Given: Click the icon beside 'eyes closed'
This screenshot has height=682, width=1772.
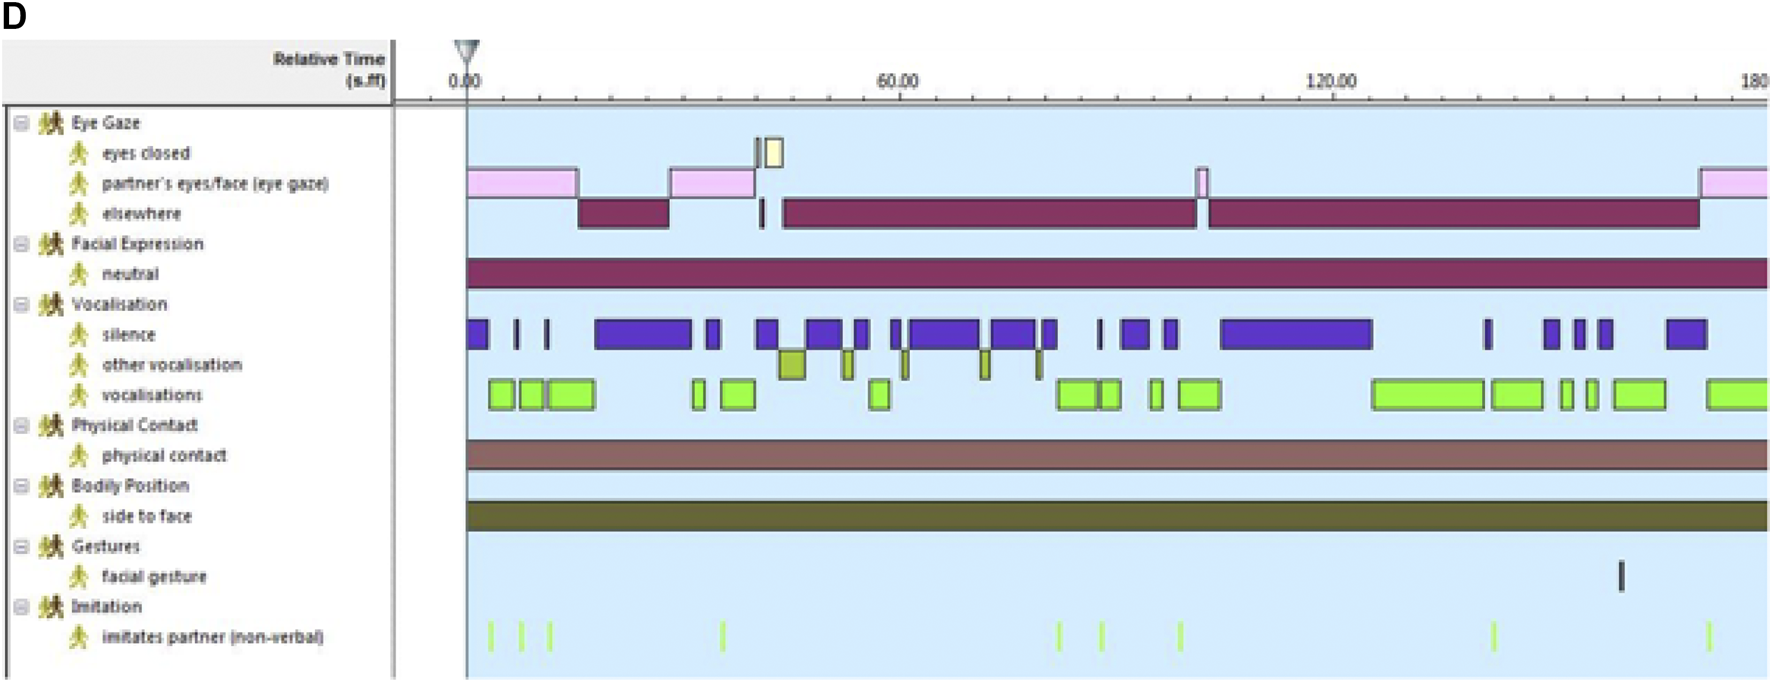Looking at the screenshot, I should pyautogui.click(x=78, y=154).
